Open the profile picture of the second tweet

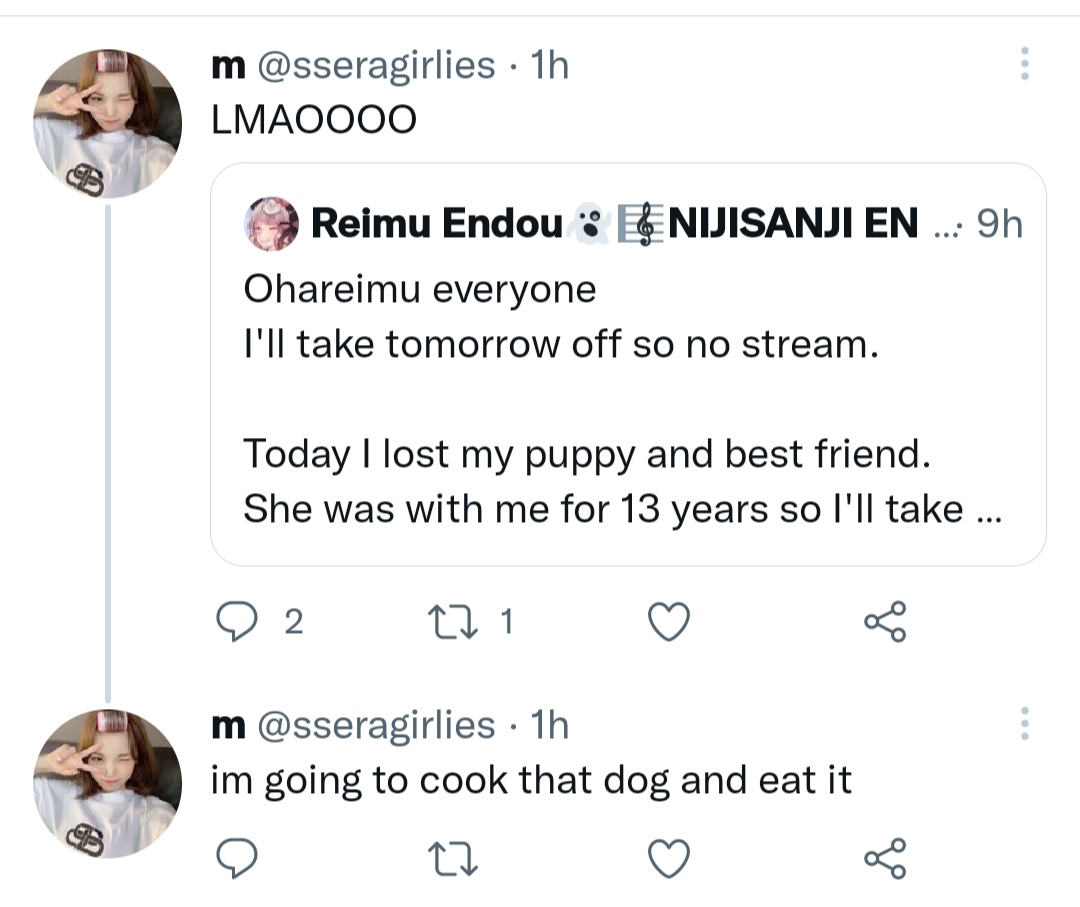(x=108, y=783)
